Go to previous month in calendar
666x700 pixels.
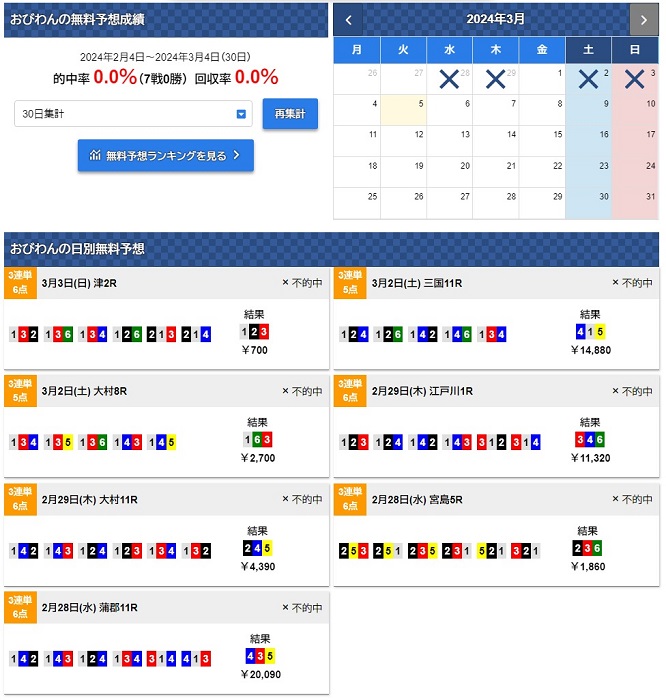348,19
